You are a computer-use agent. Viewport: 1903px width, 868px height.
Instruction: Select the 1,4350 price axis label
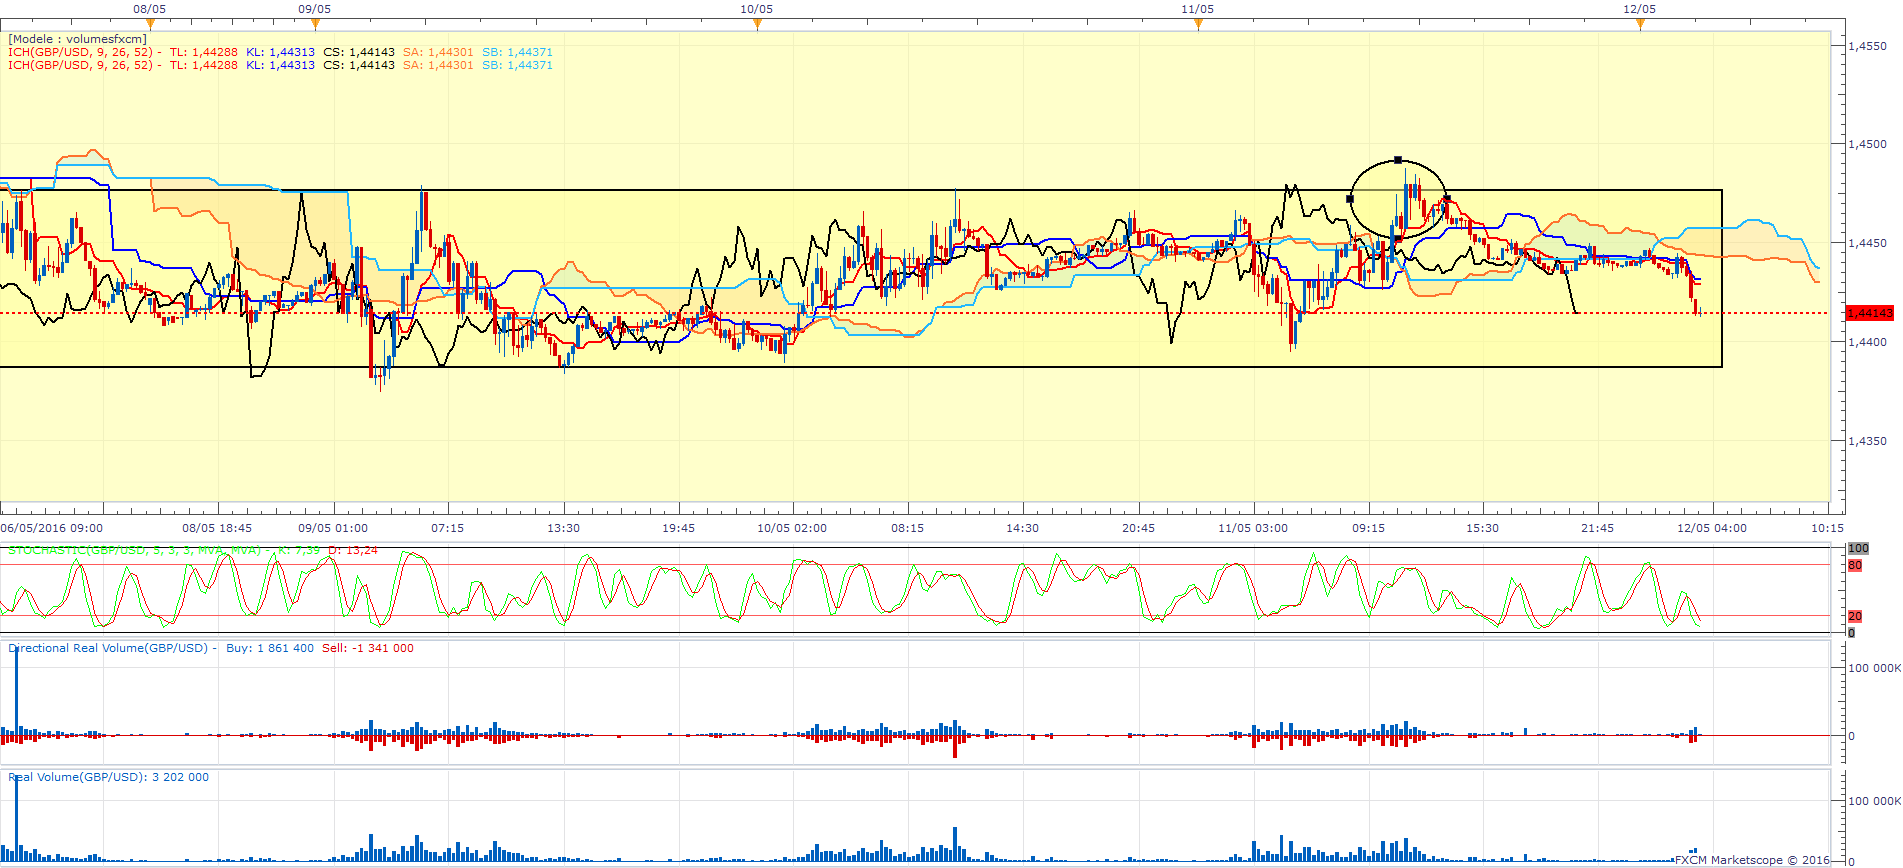click(1867, 441)
